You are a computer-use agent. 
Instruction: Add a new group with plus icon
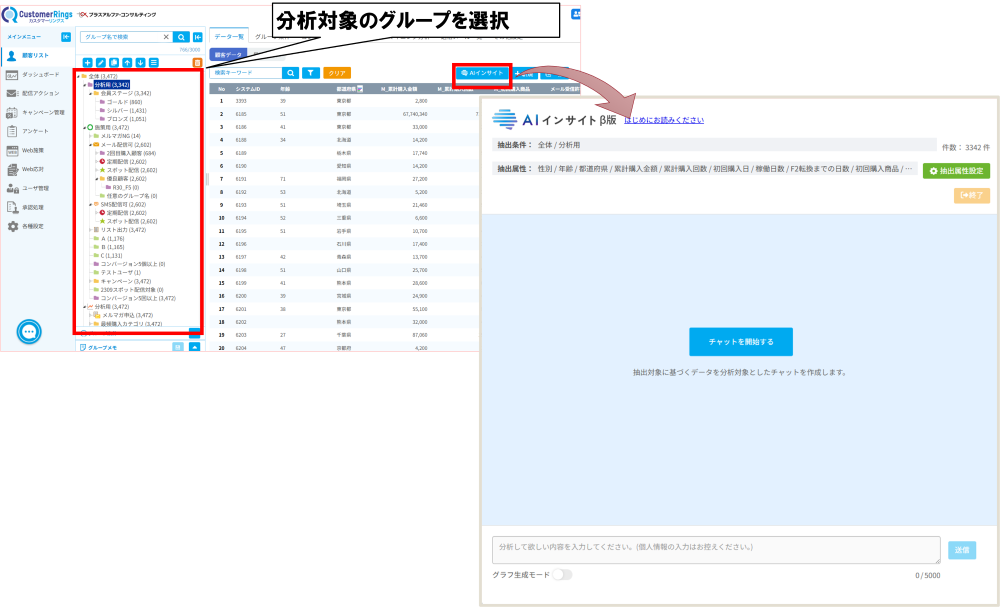pyautogui.click(x=87, y=62)
